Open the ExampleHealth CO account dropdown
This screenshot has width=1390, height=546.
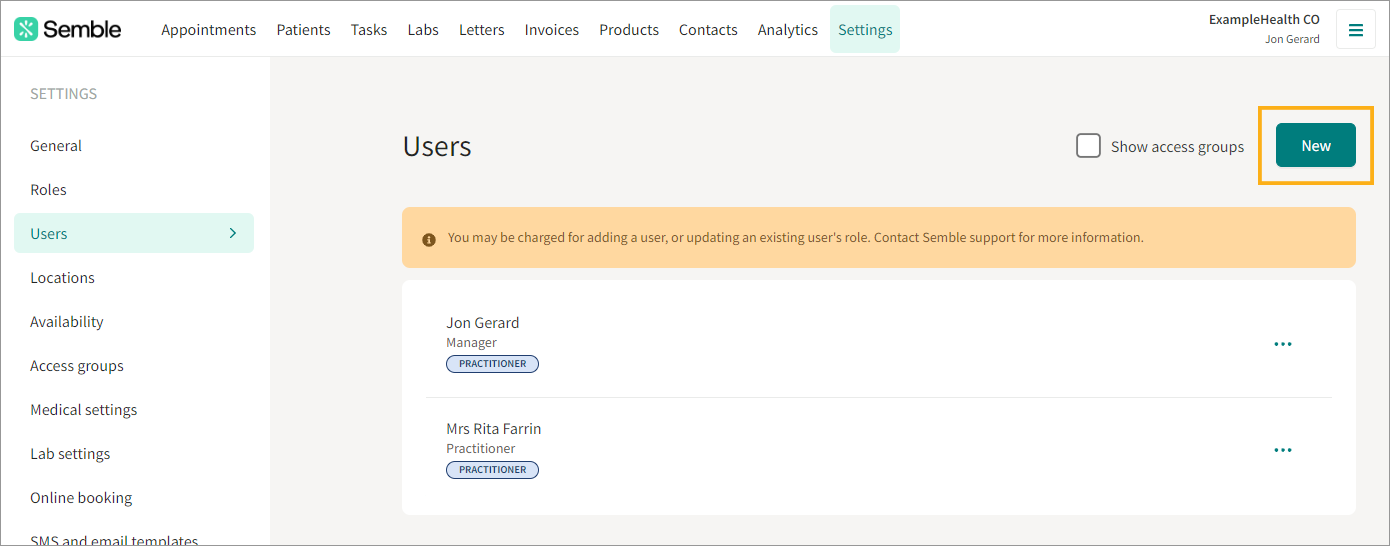tap(1264, 29)
